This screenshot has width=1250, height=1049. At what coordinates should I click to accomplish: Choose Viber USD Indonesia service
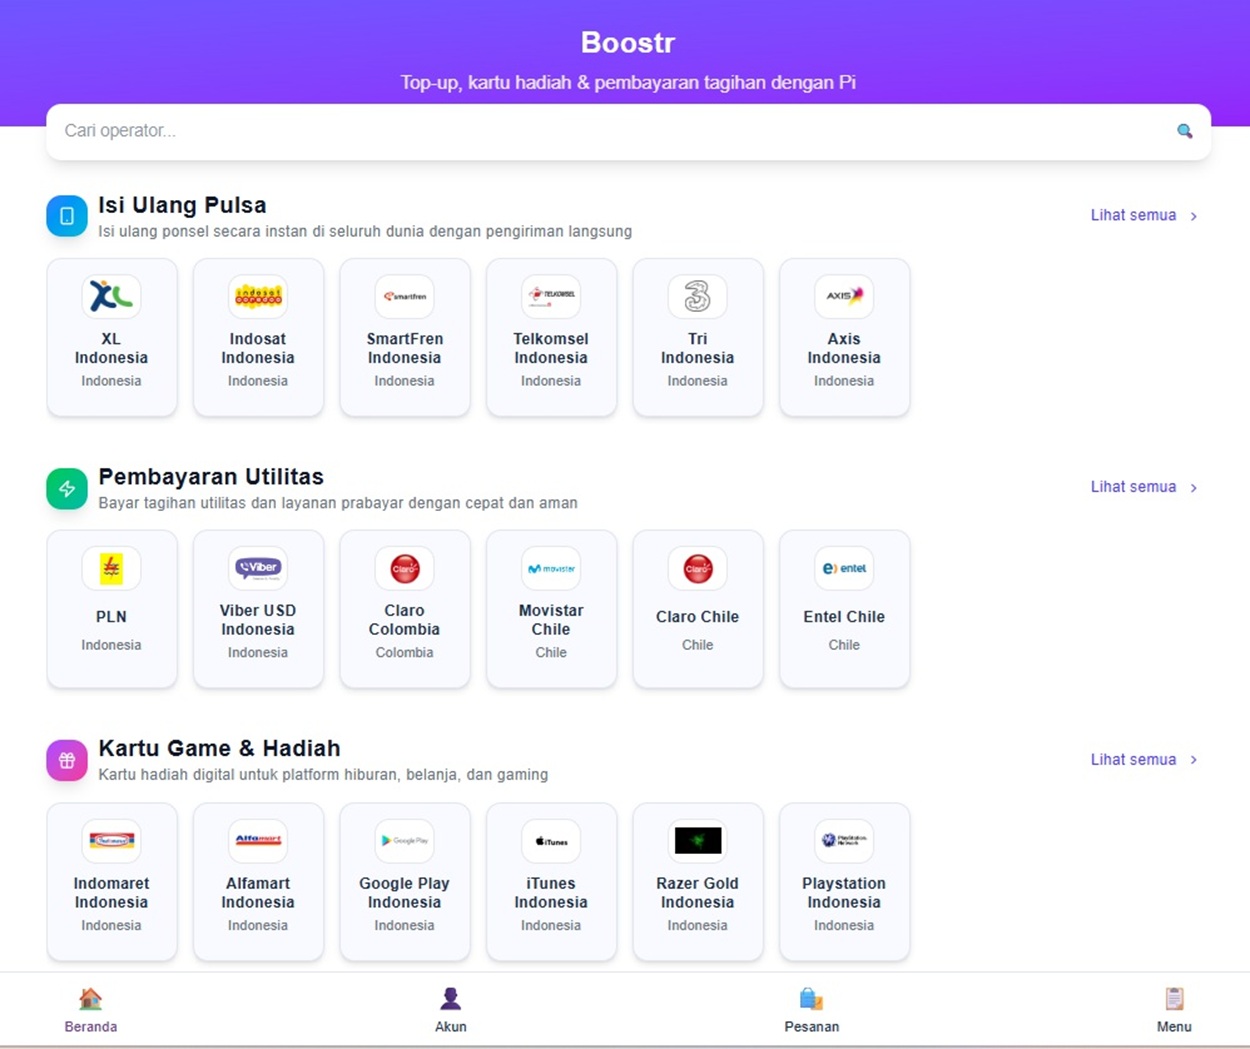click(x=258, y=609)
